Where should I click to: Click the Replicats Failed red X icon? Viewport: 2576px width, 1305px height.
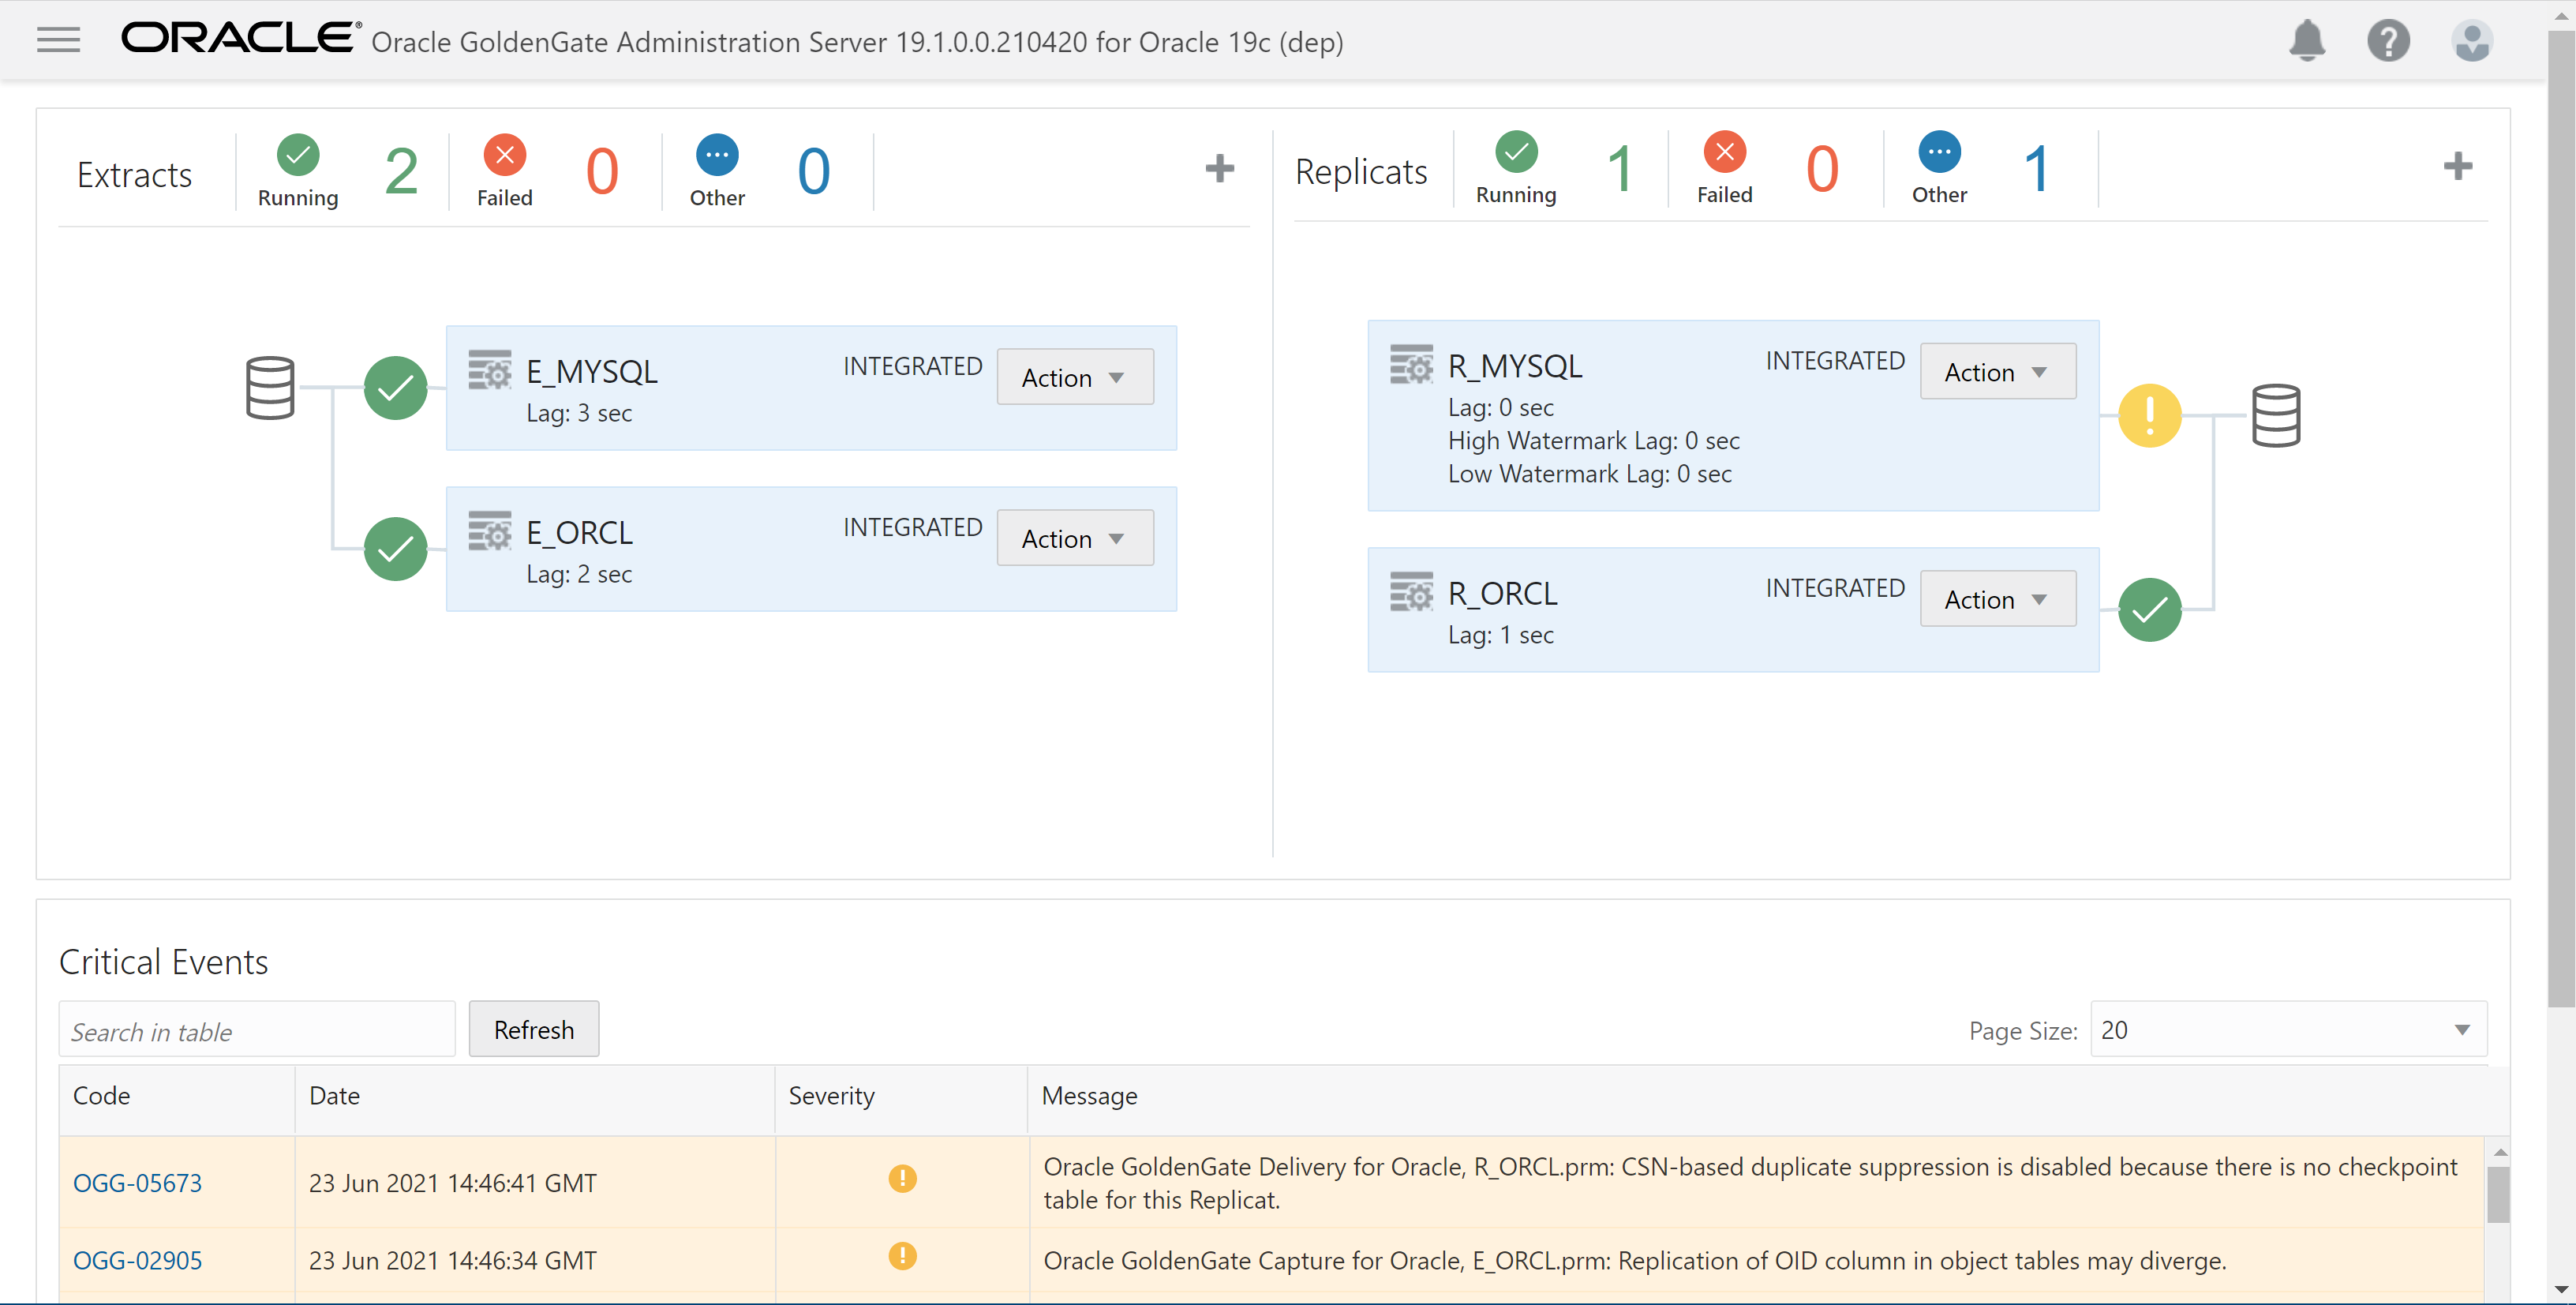tap(1725, 152)
